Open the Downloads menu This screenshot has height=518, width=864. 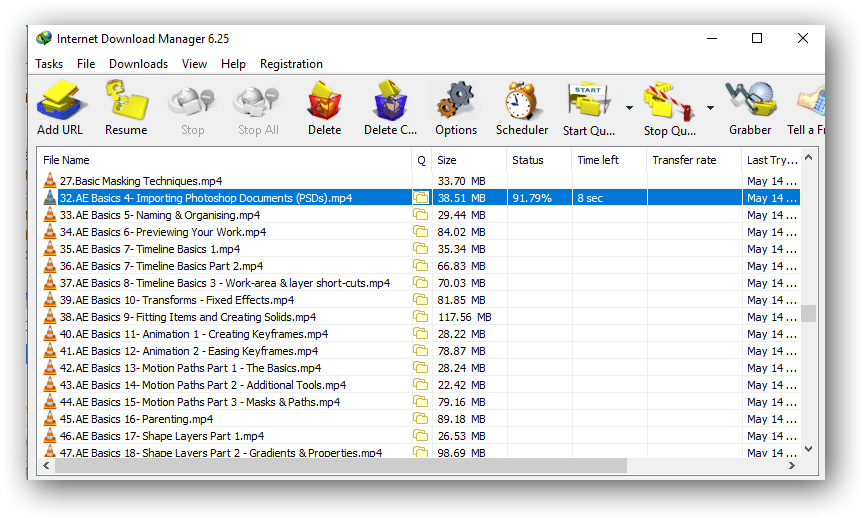[138, 64]
